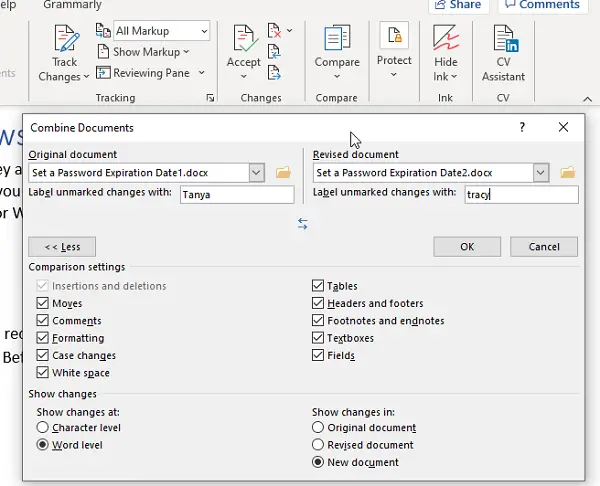600x486 pixels.
Task: Select New document radio button
Action: pos(318,462)
